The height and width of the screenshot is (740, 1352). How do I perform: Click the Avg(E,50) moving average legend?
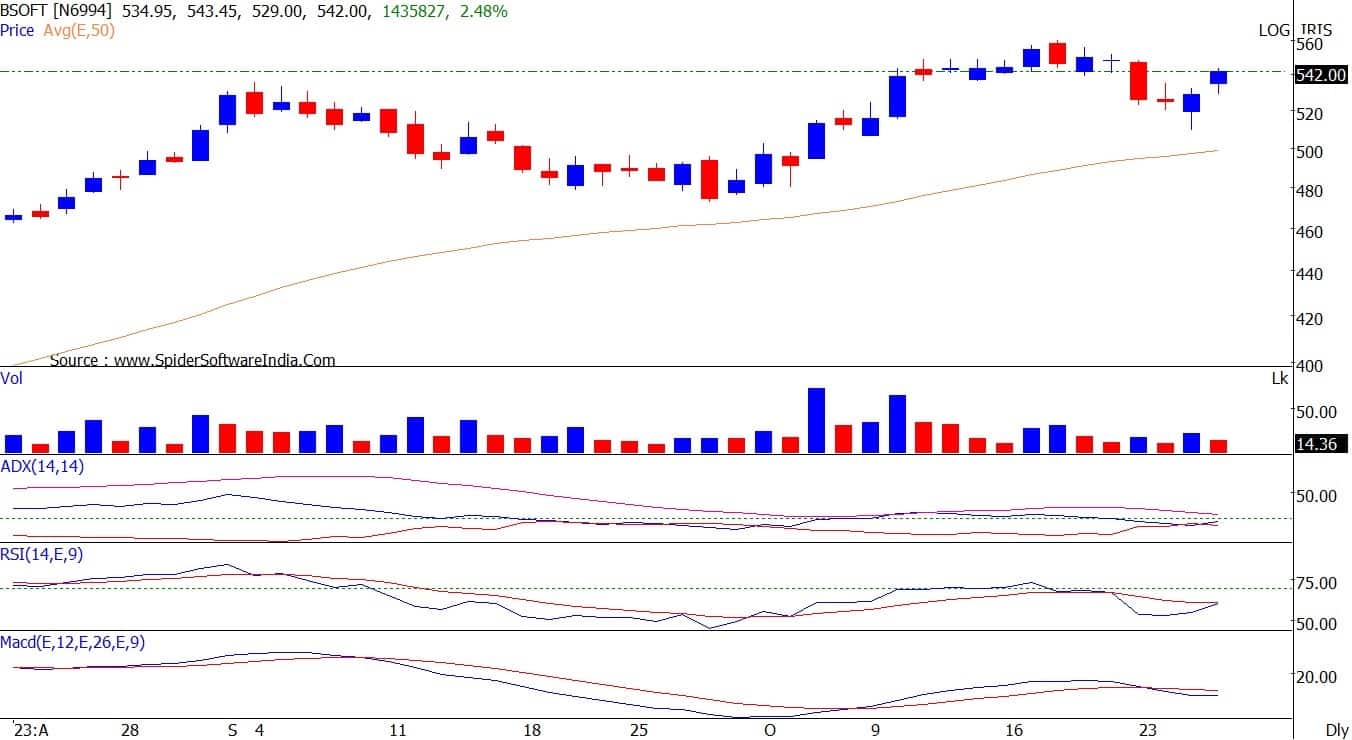pyautogui.click(x=79, y=30)
